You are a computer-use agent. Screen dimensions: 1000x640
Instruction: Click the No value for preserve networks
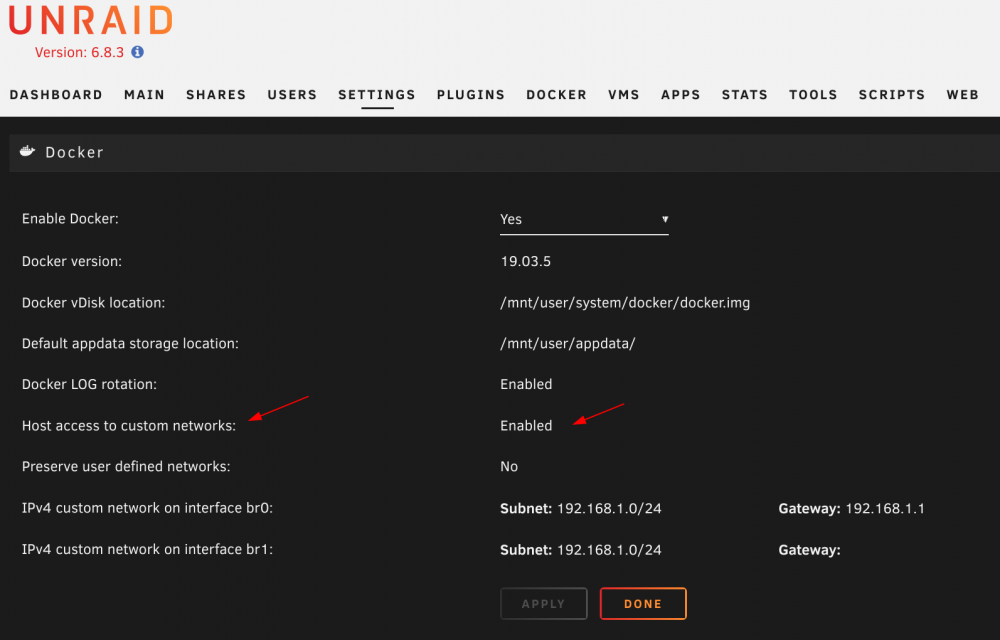pyautogui.click(x=509, y=467)
